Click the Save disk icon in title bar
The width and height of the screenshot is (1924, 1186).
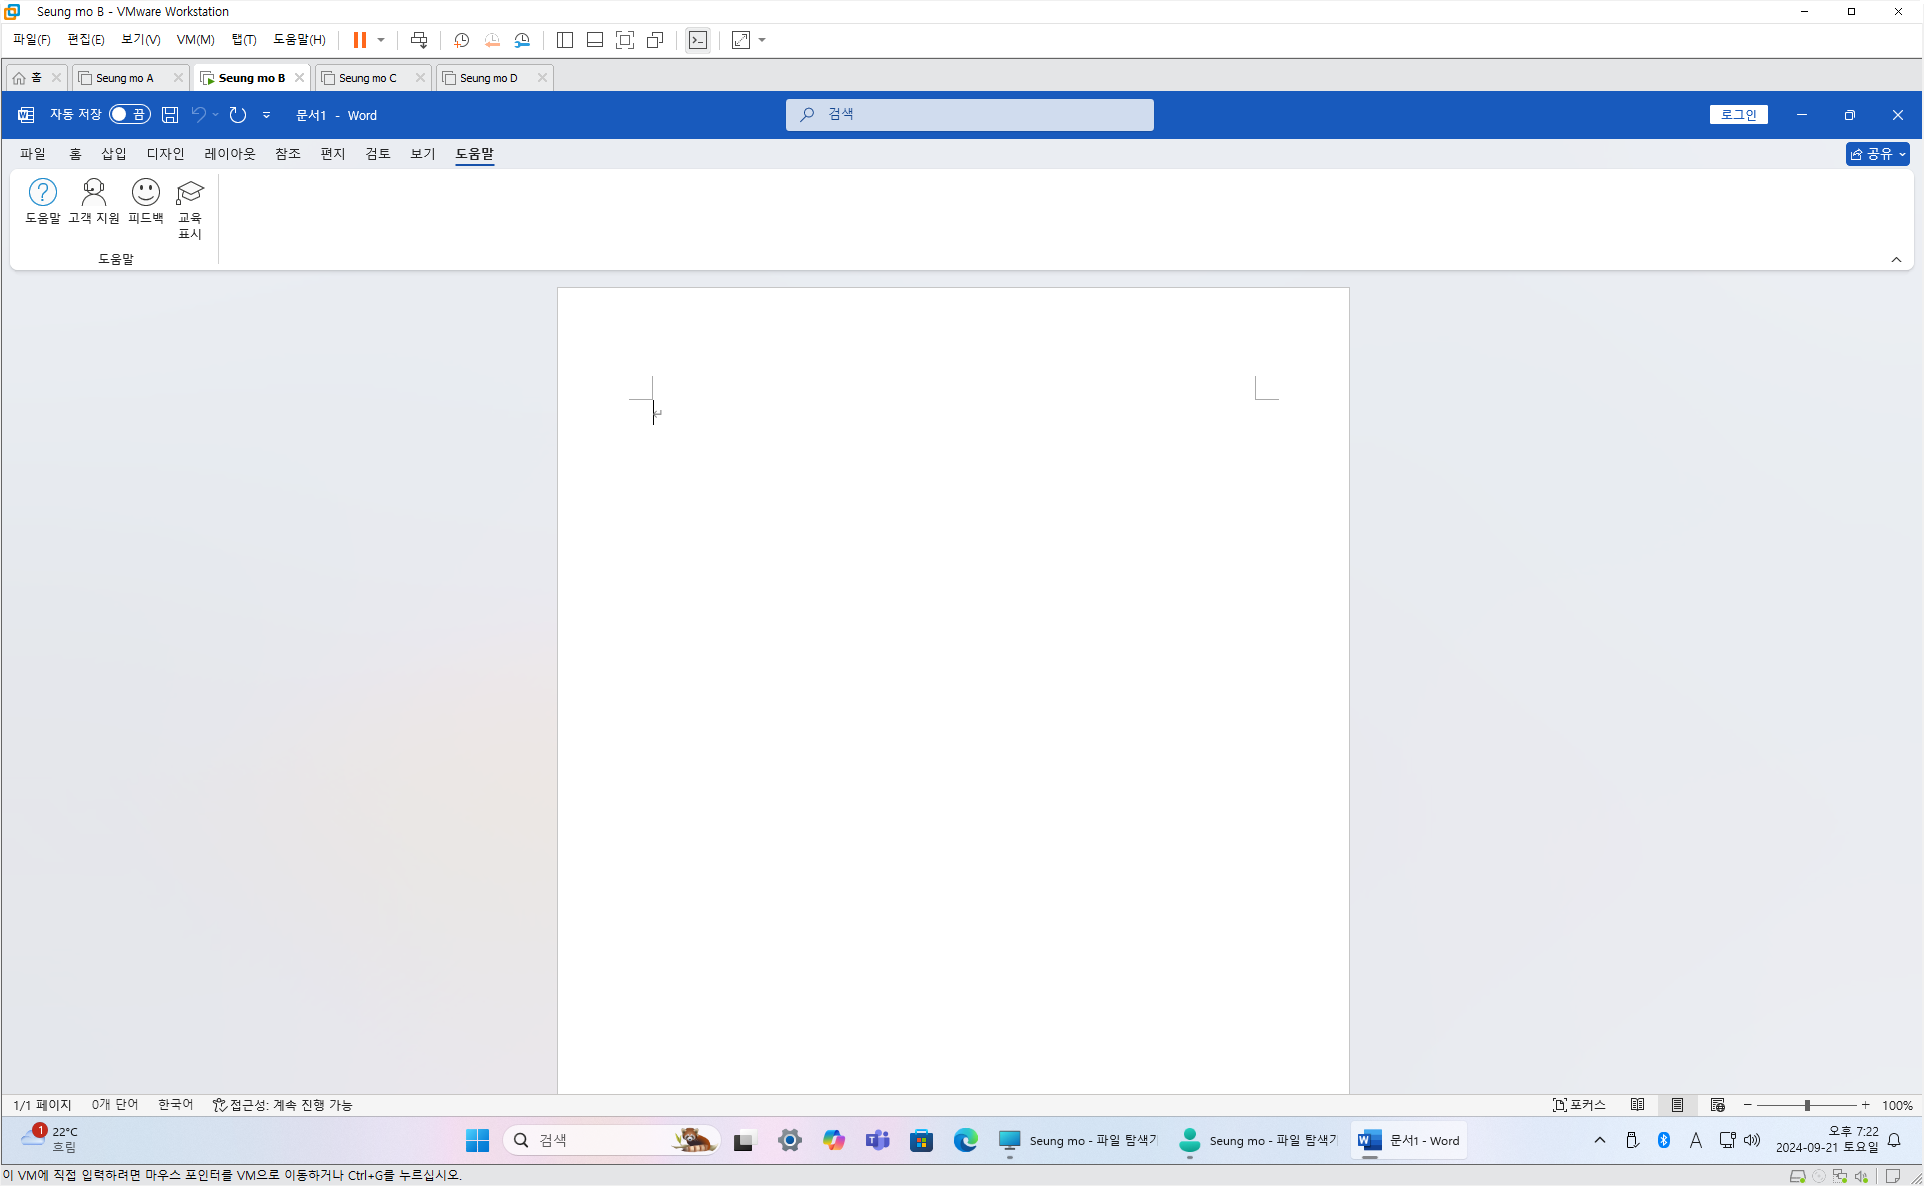pos(170,115)
